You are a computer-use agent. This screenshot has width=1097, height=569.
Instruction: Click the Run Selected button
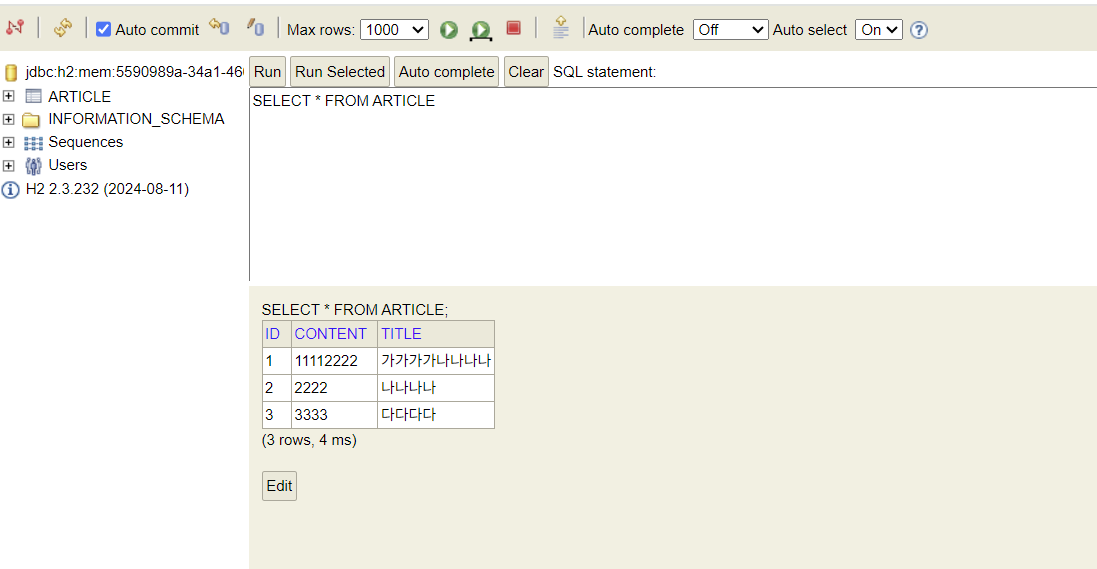[340, 71]
